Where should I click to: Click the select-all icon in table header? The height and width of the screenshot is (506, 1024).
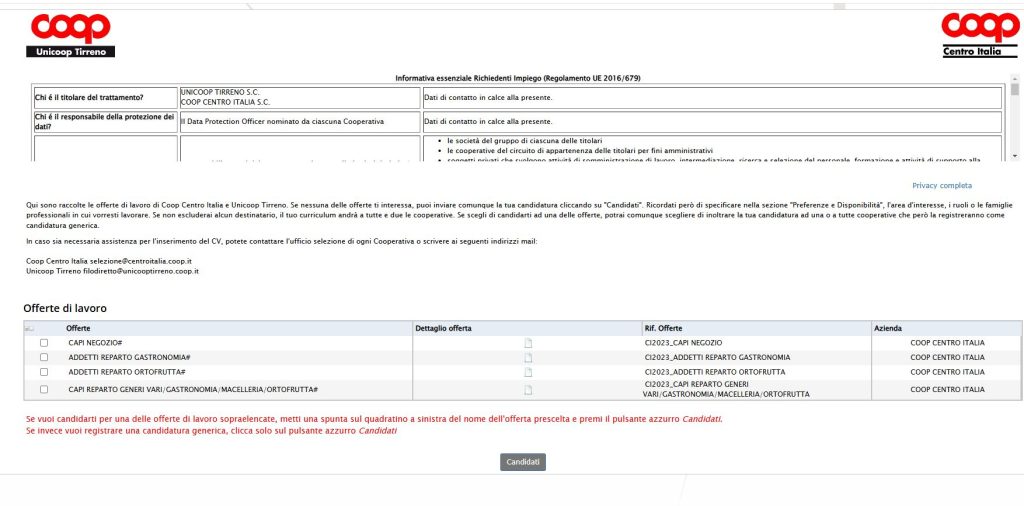30,328
